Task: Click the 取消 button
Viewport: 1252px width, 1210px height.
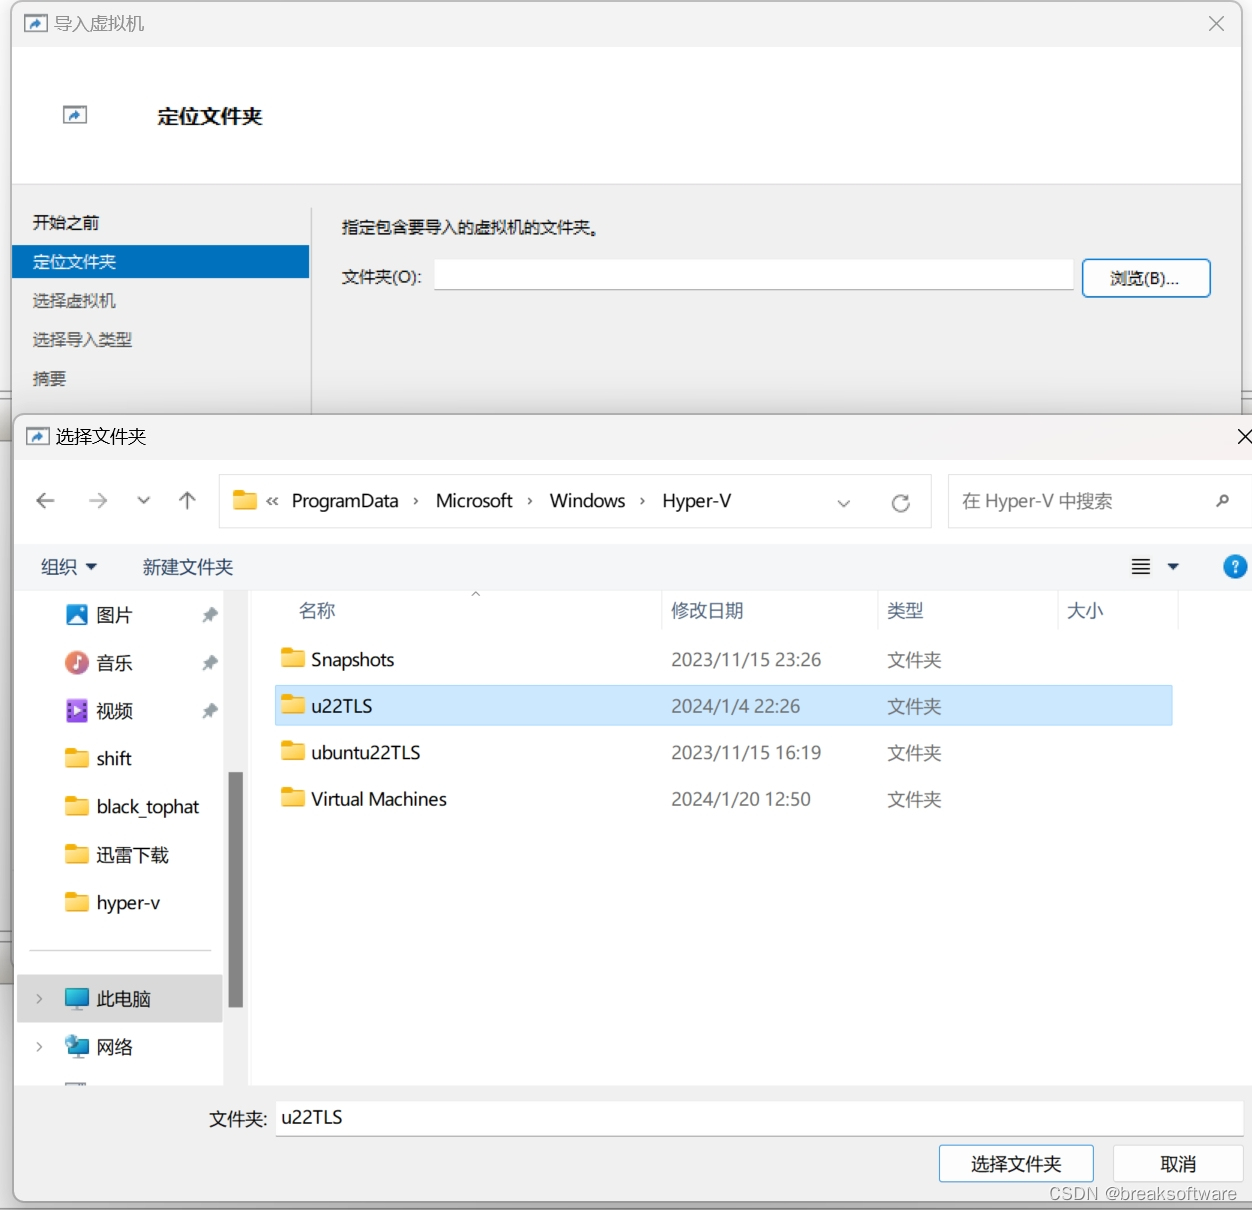Action: coord(1177,1164)
